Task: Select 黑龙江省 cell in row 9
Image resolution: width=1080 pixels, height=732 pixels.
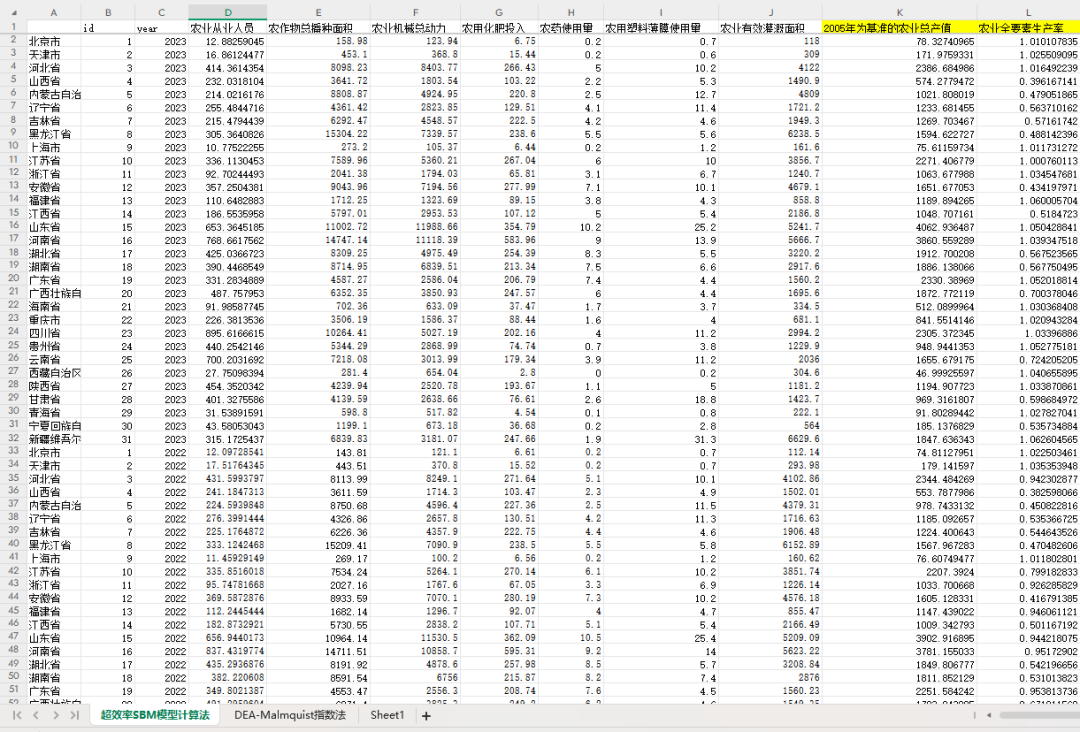Action: pos(54,134)
